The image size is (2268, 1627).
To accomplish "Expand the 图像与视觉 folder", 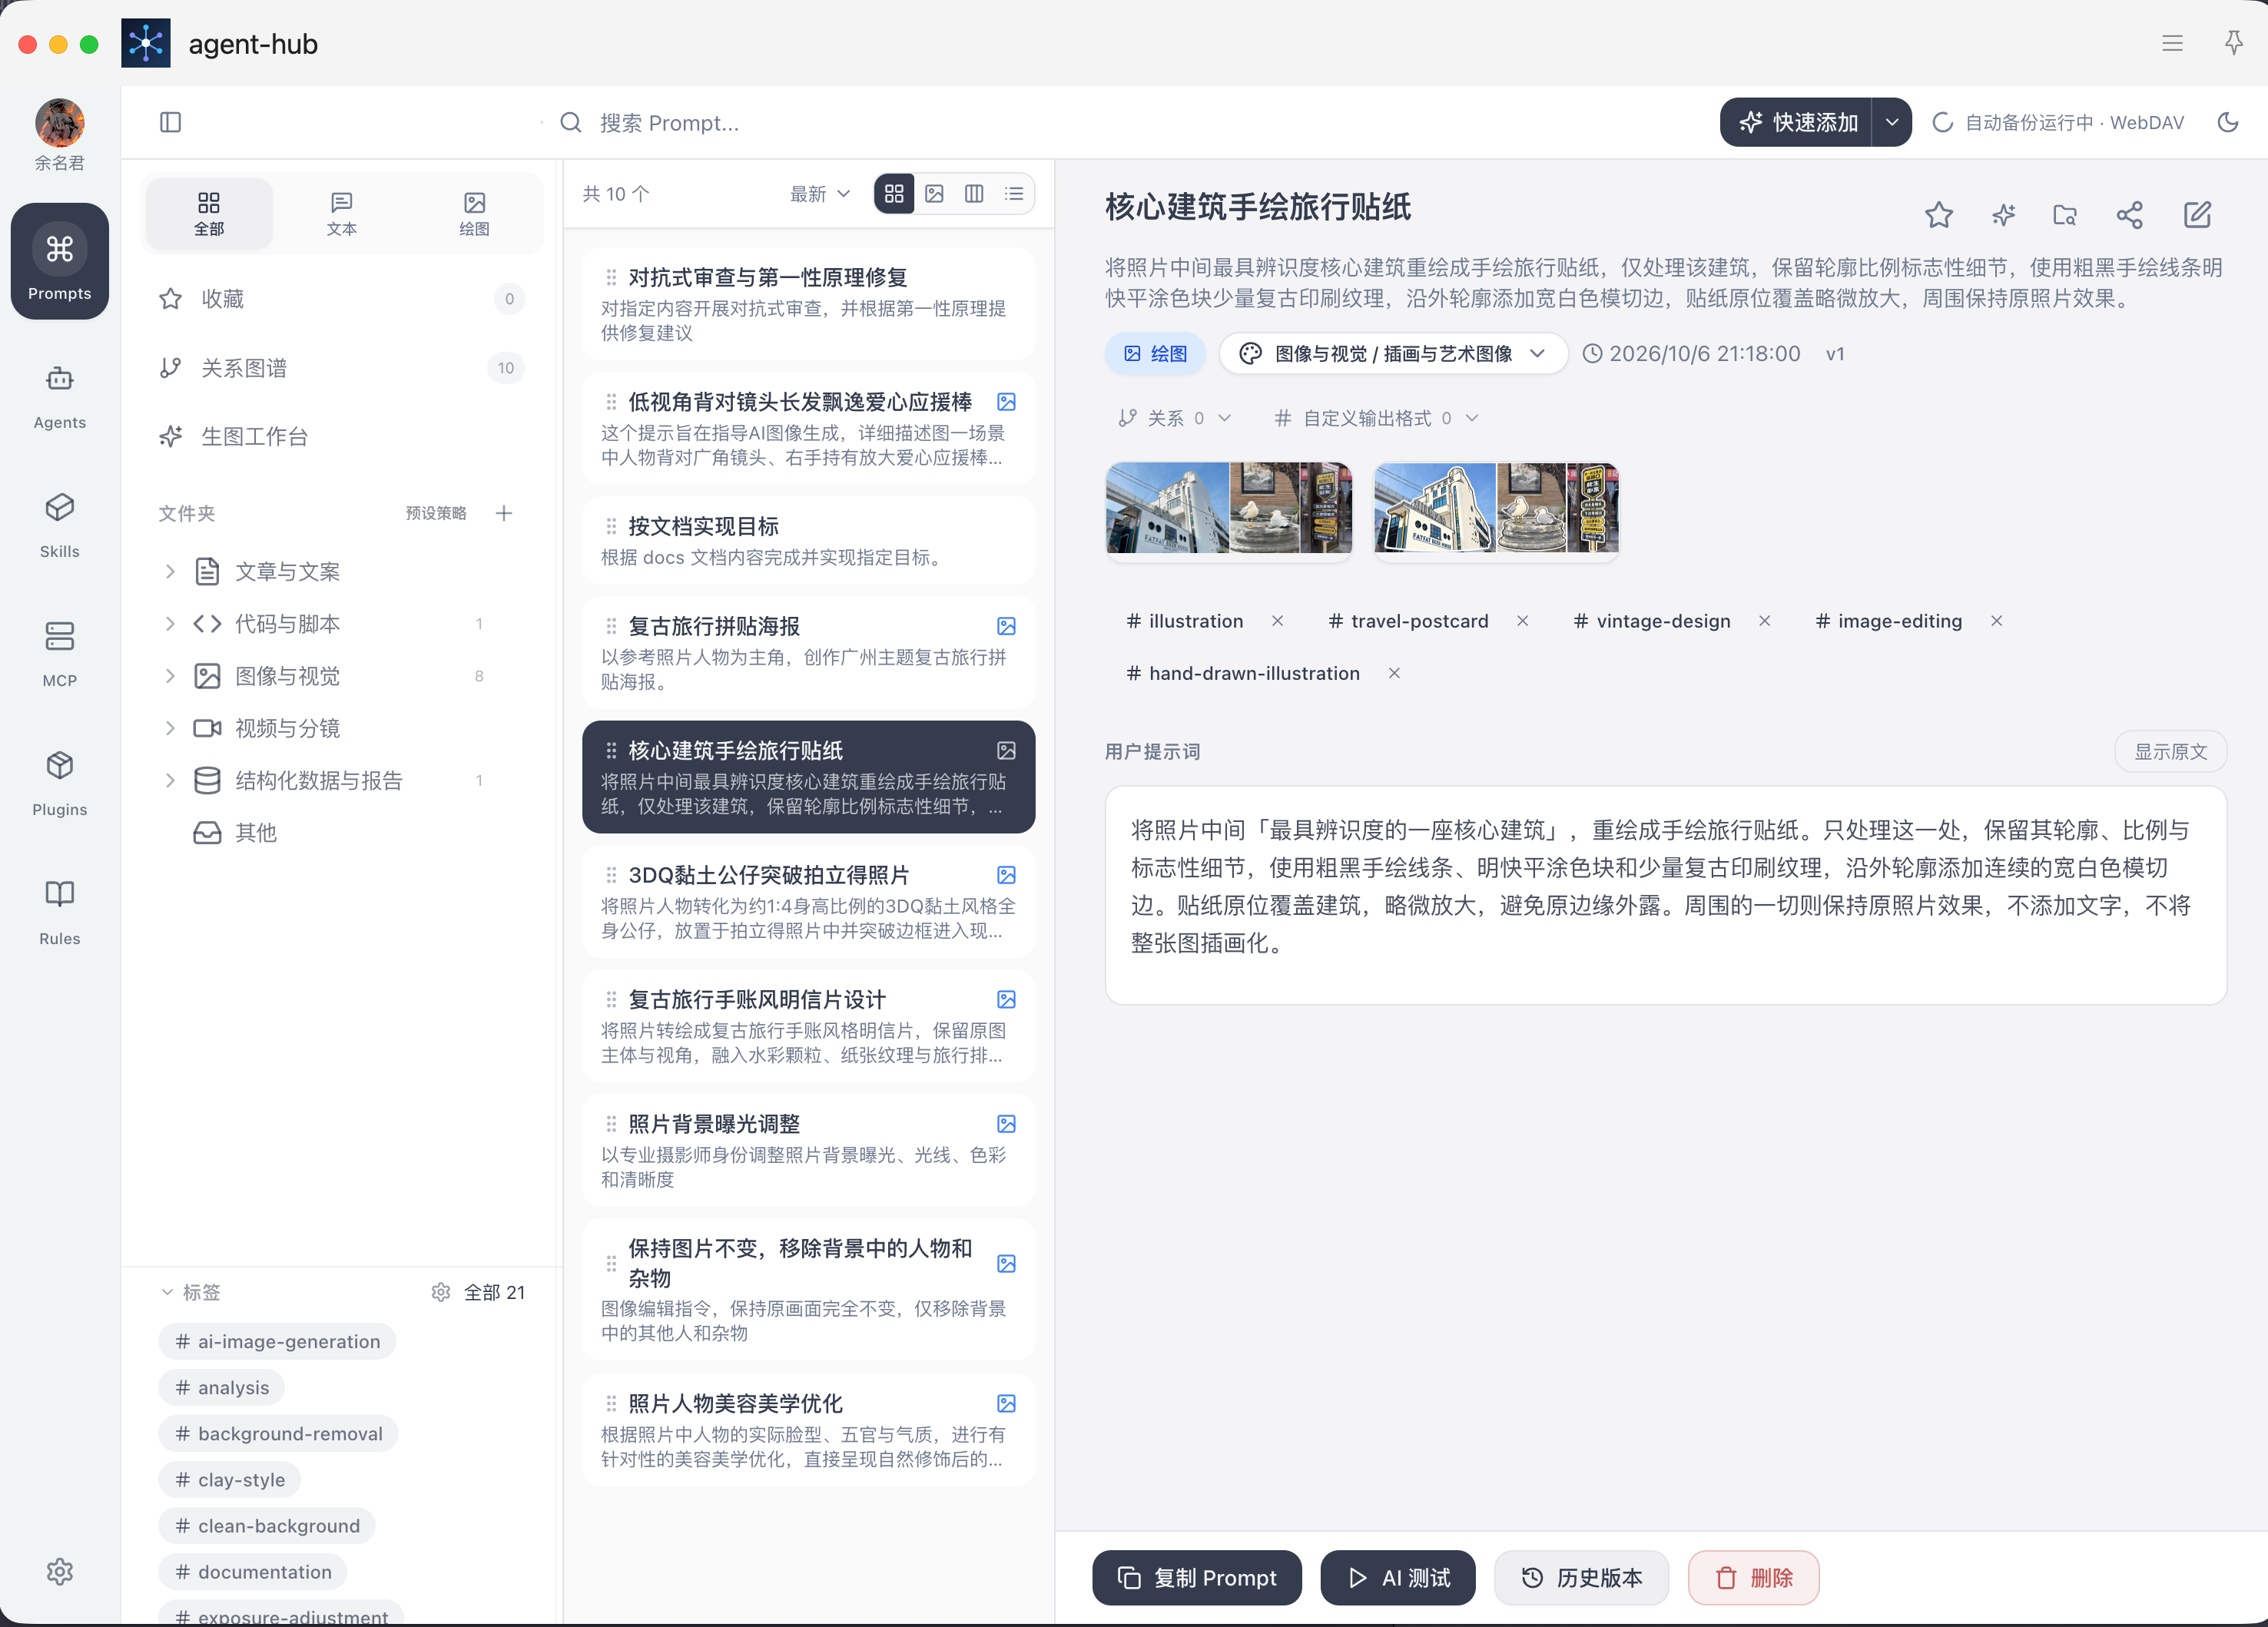I will (x=170, y=676).
